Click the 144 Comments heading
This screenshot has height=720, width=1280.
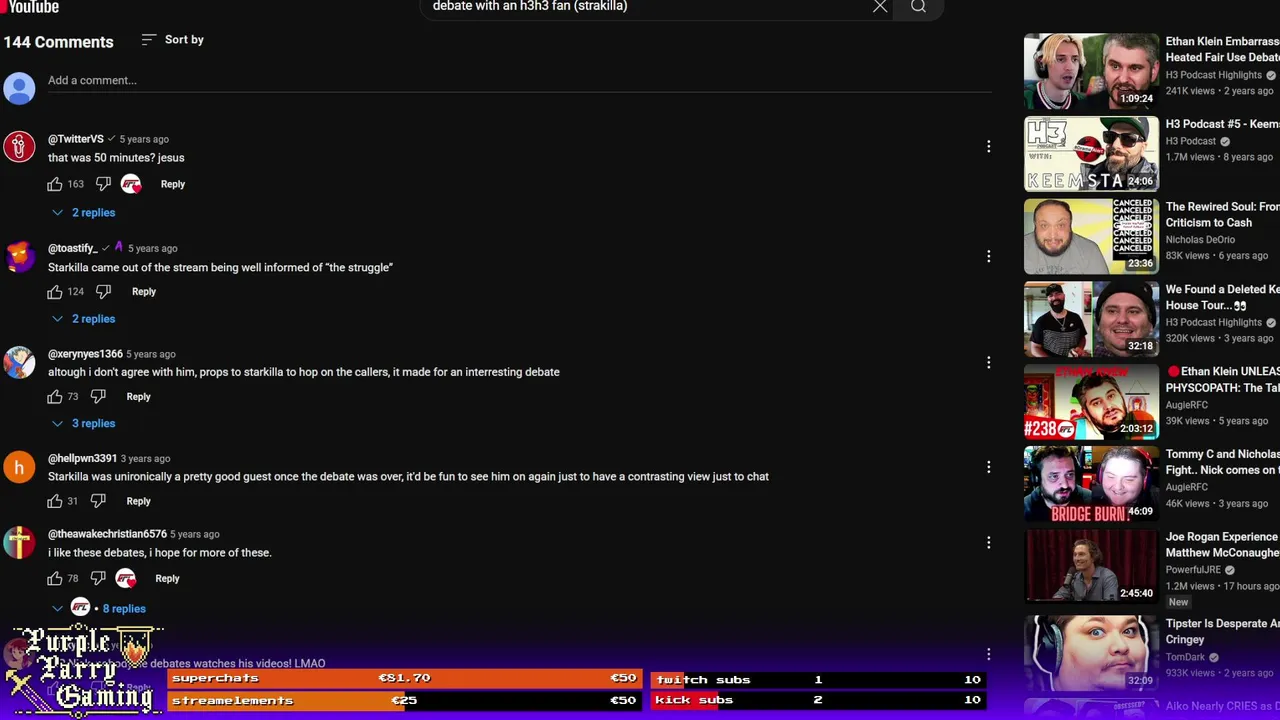58,42
